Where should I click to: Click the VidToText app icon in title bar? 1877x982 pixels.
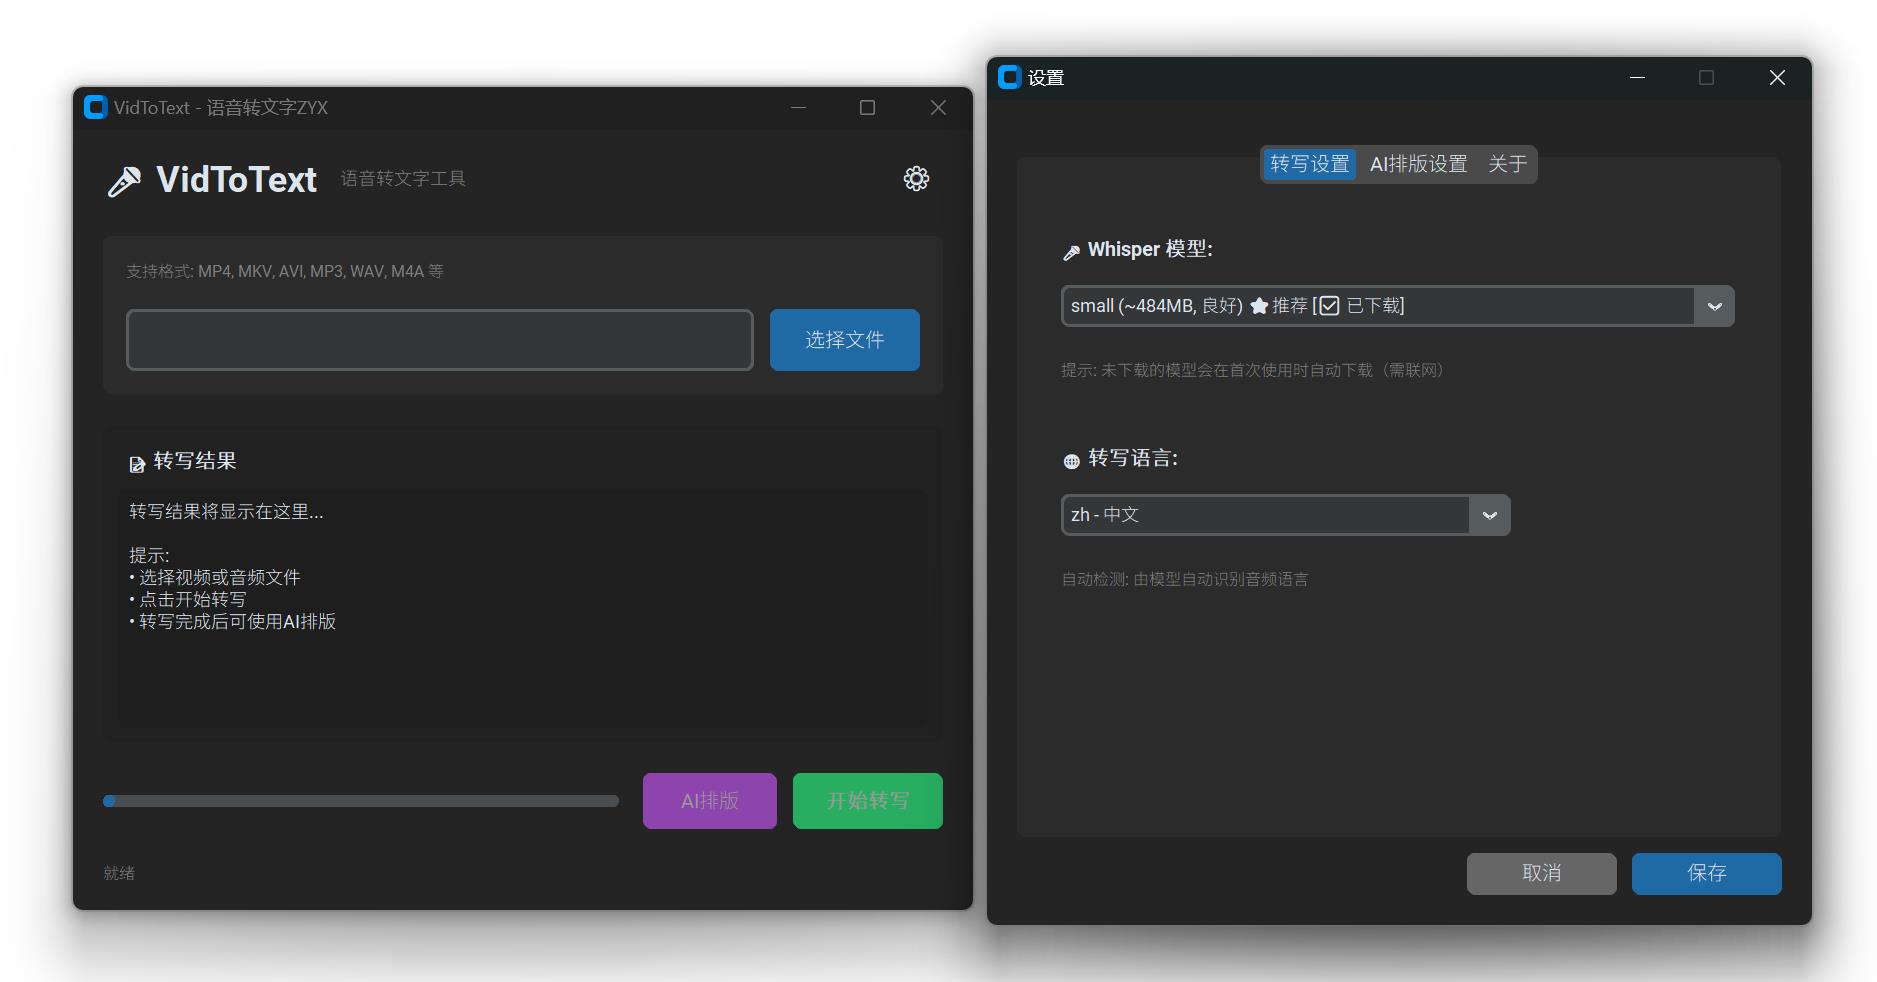click(x=96, y=107)
